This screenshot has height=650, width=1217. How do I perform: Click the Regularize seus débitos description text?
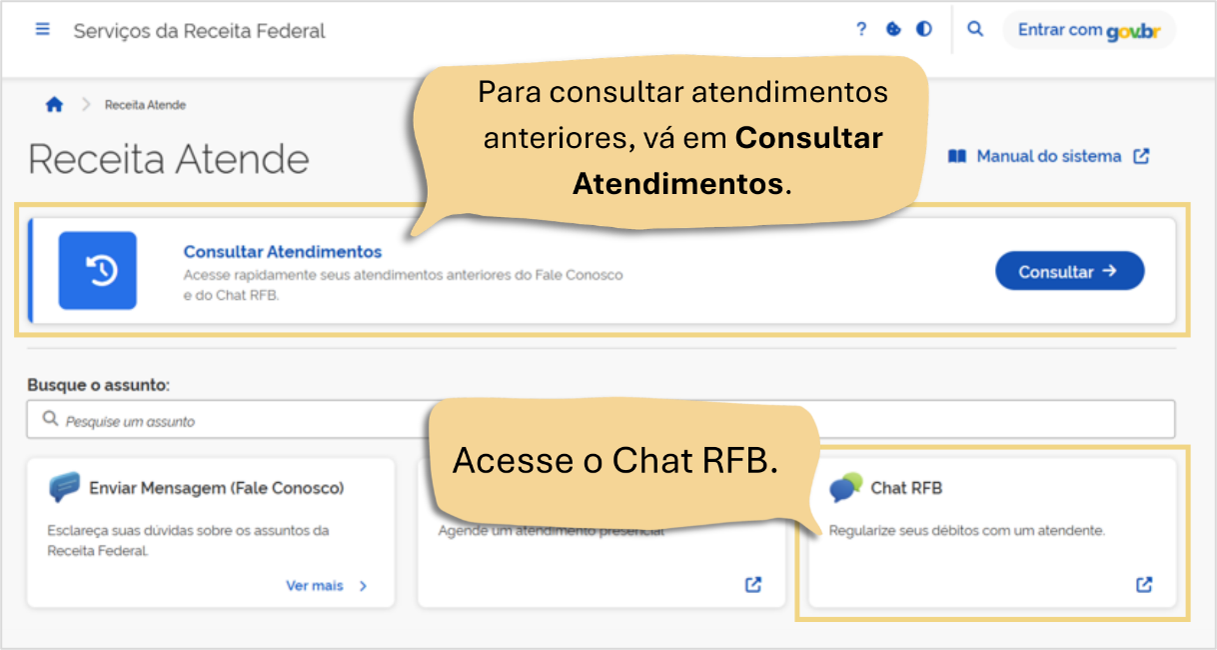pos(967,531)
